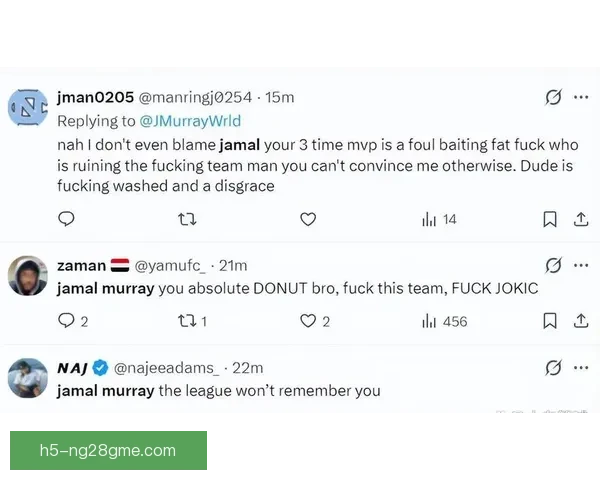The image size is (600, 480).
Task: Reply to zaman's tweet
Action: [67, 321]
